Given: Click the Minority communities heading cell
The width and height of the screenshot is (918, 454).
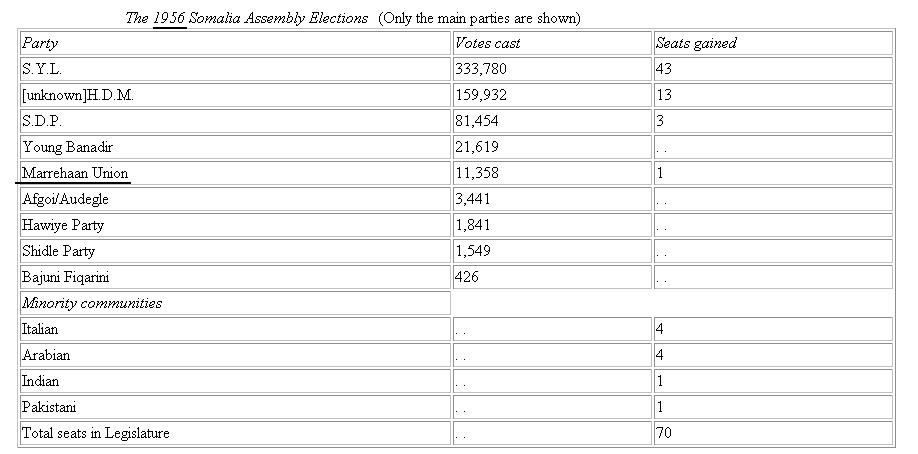Looking at the screenshot, I should 235,303.
